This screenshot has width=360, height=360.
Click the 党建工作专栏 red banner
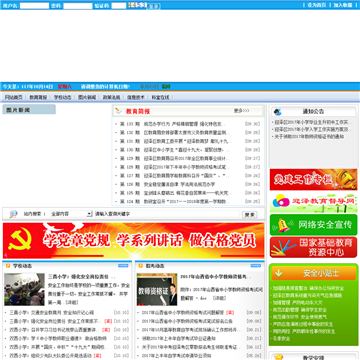pos(313,180)
